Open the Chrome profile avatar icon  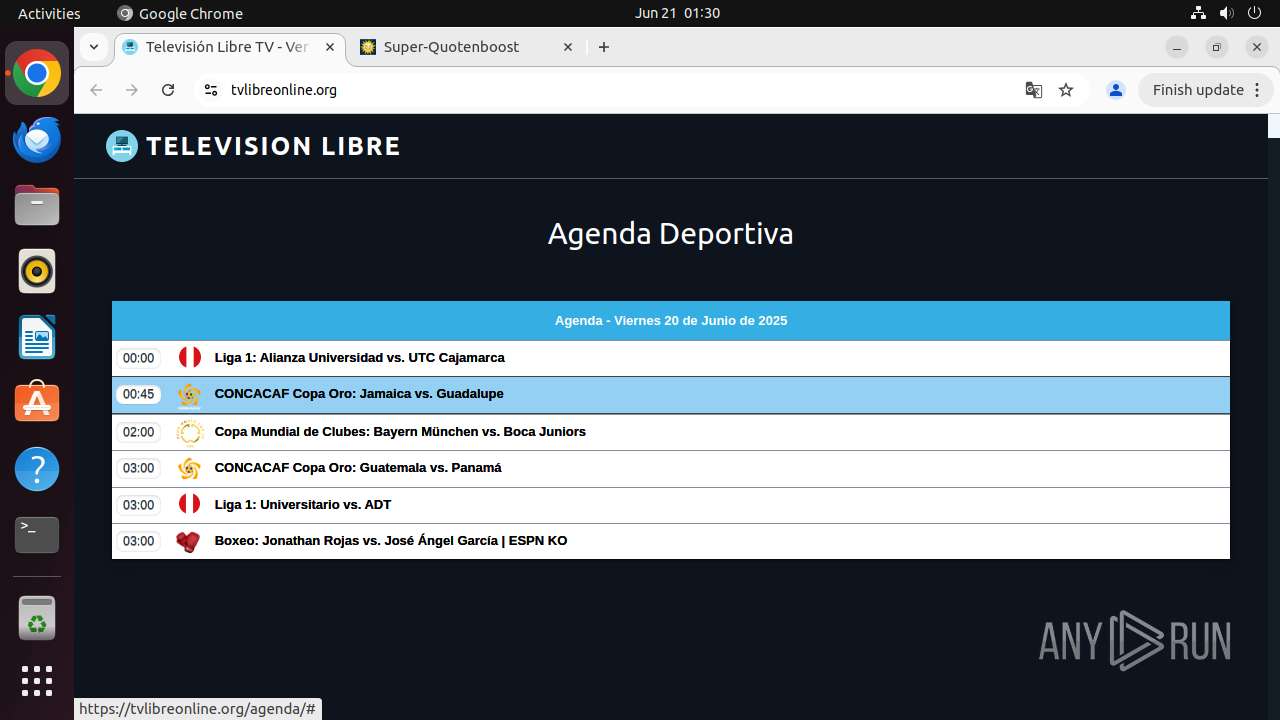coord(1116,90)
